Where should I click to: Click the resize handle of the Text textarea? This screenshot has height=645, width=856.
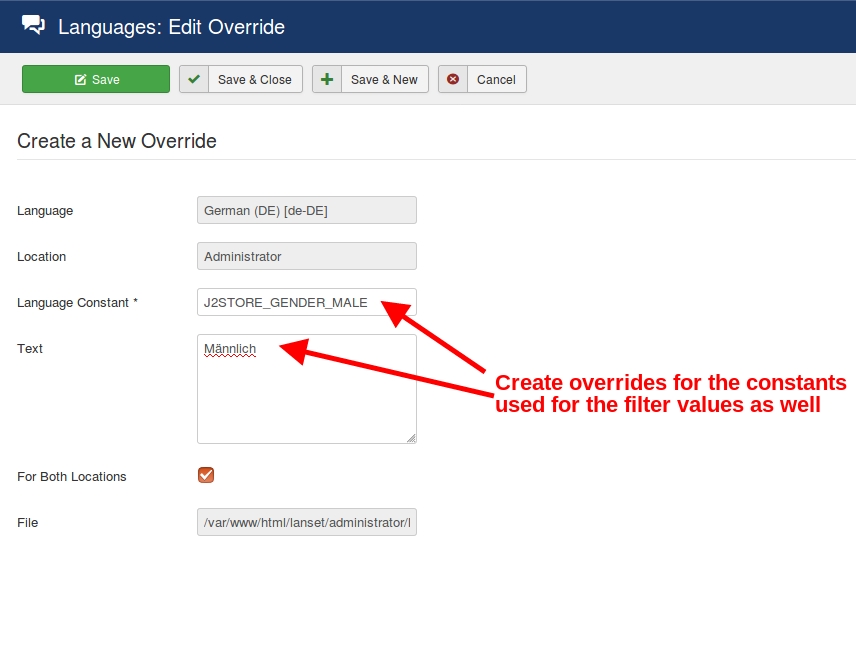[x=411, y=438]
